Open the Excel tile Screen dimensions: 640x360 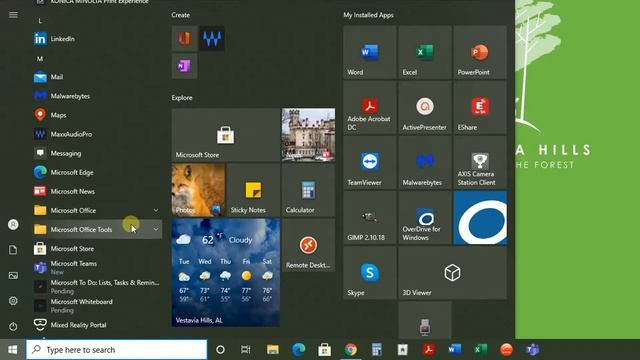coord(424,52)
